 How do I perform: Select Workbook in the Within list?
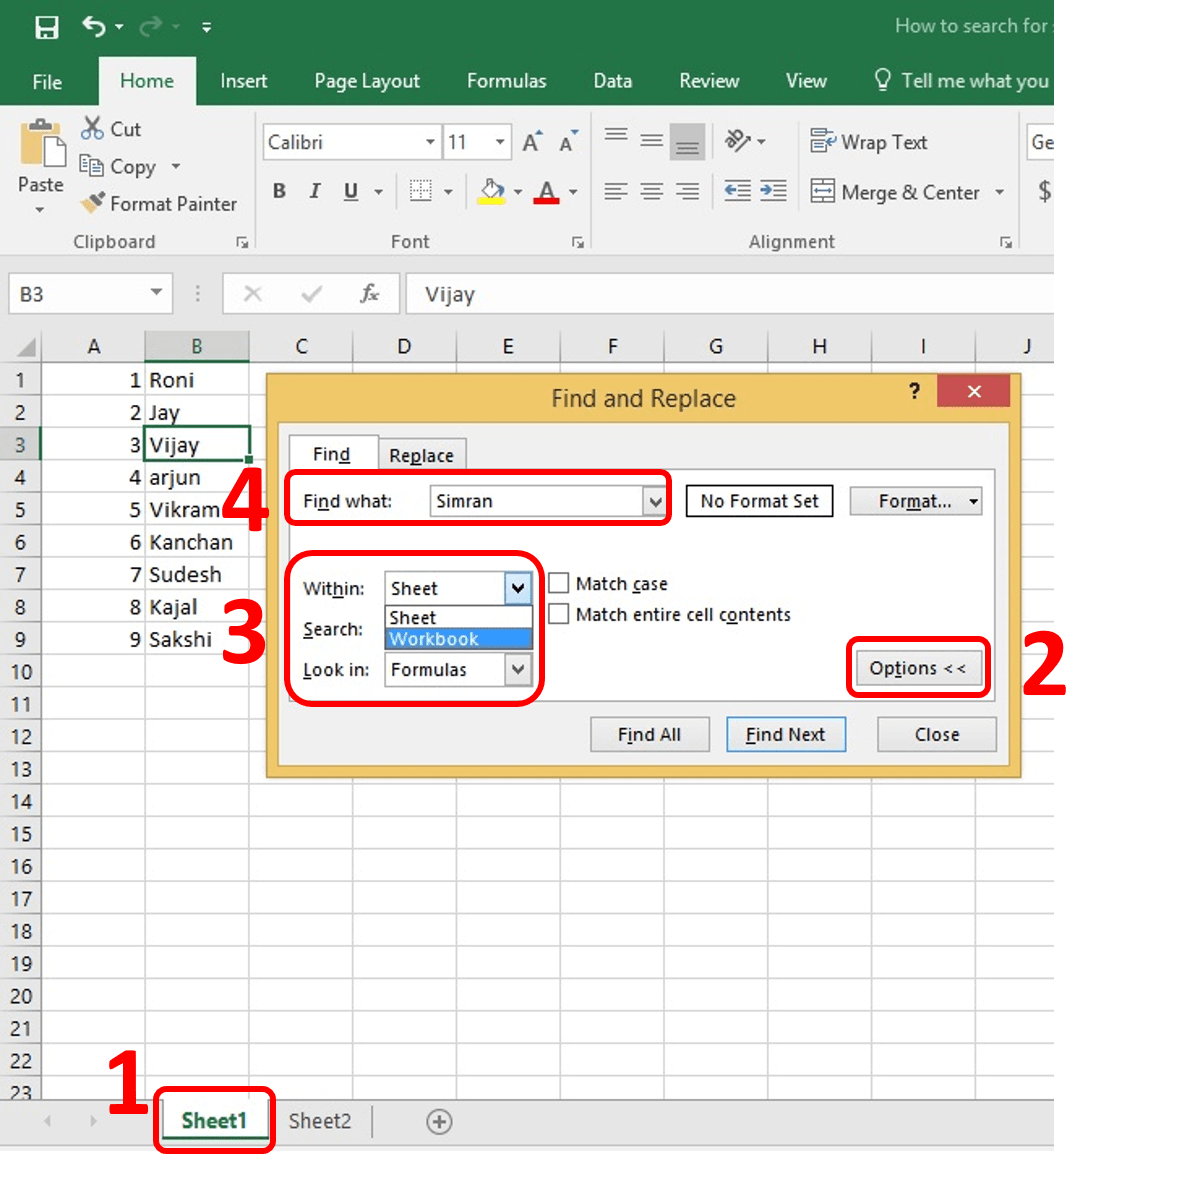coord(459,639)
